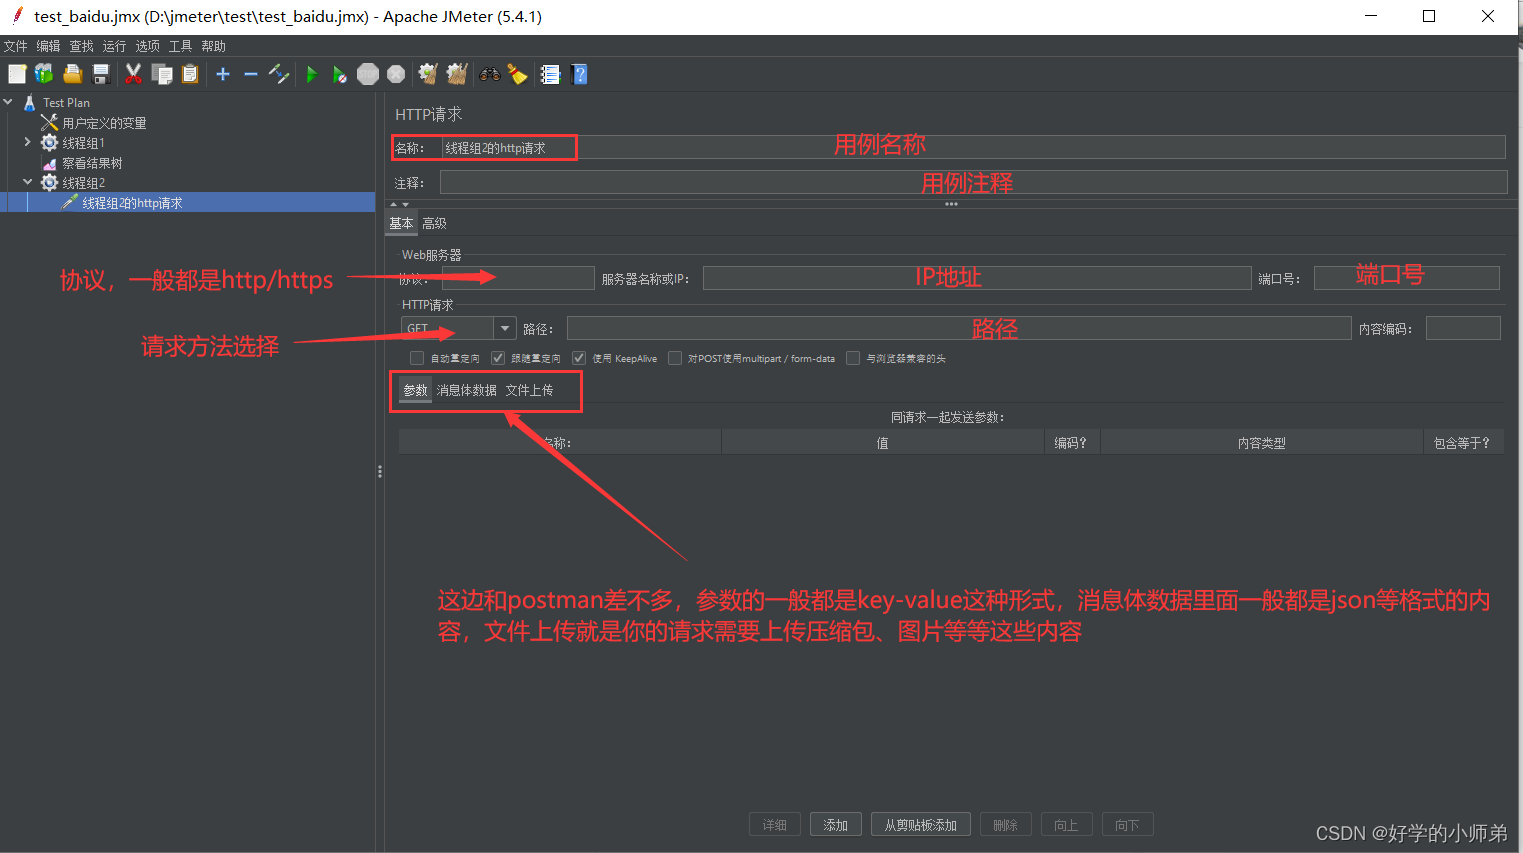Open the 选项 menu
Image resolution: width=1523 pixels, height=853 pixels.
coord(147,46)
